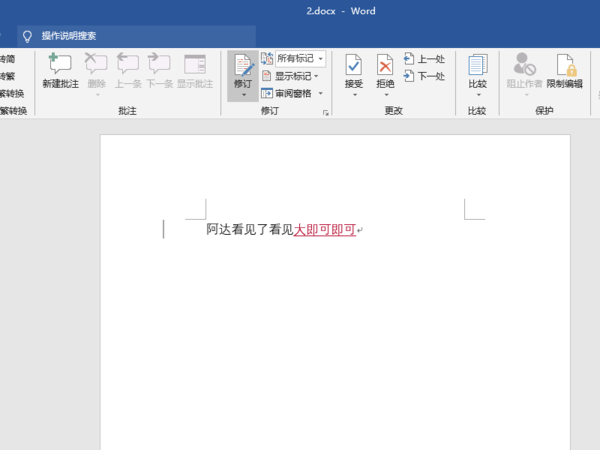Click the lightbulb icon beside search
Image resolution: width=600 pixels, height=450 pixels.
(x=28, y=35)
